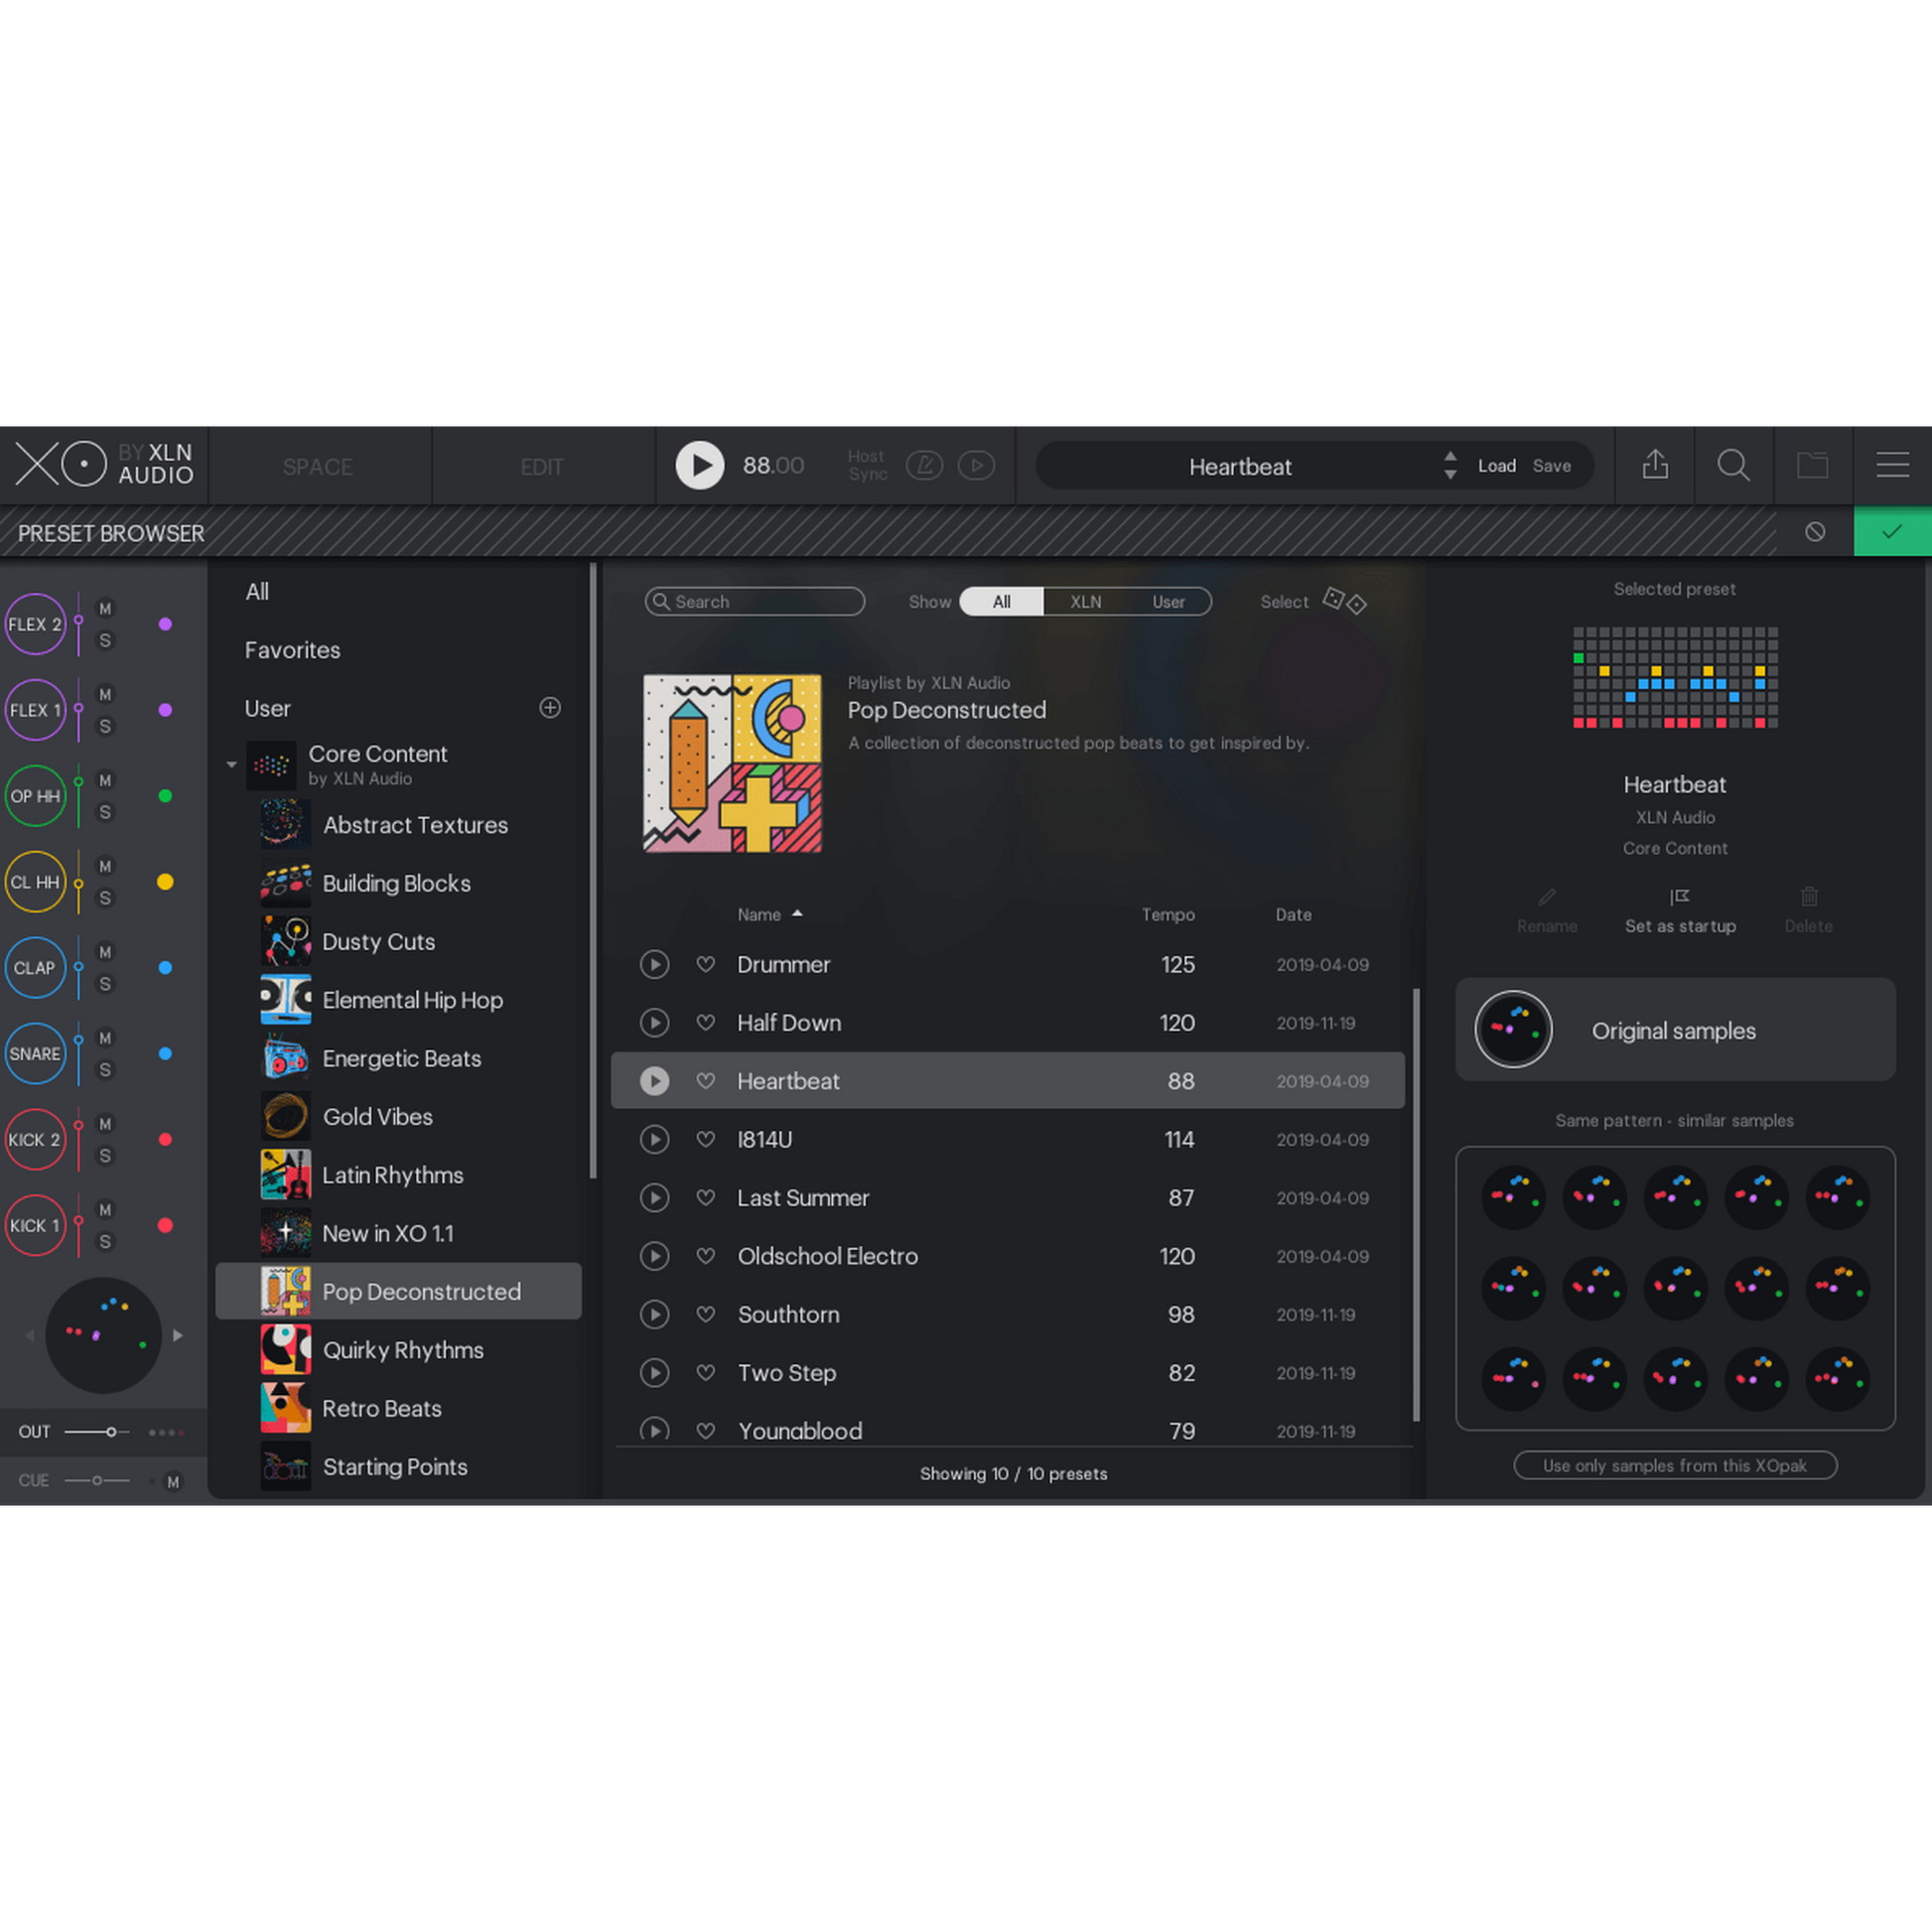Preview the I814U preset
Viewport: 1932px width, 1932px height.
(x=654, y=1139)
